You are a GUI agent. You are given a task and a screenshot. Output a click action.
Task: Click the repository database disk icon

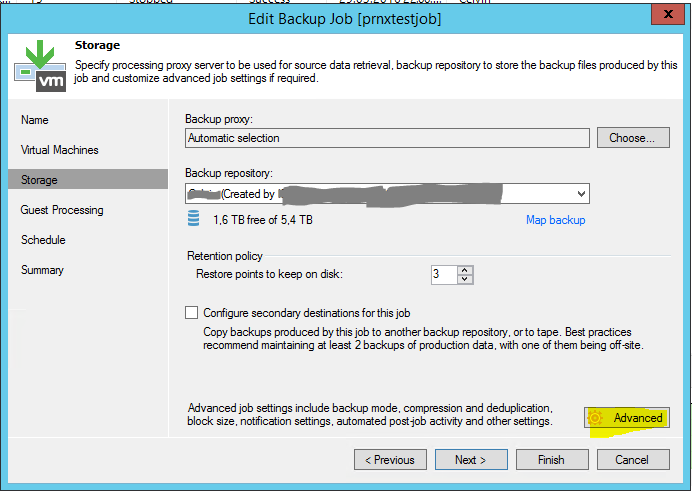point(193,219)
